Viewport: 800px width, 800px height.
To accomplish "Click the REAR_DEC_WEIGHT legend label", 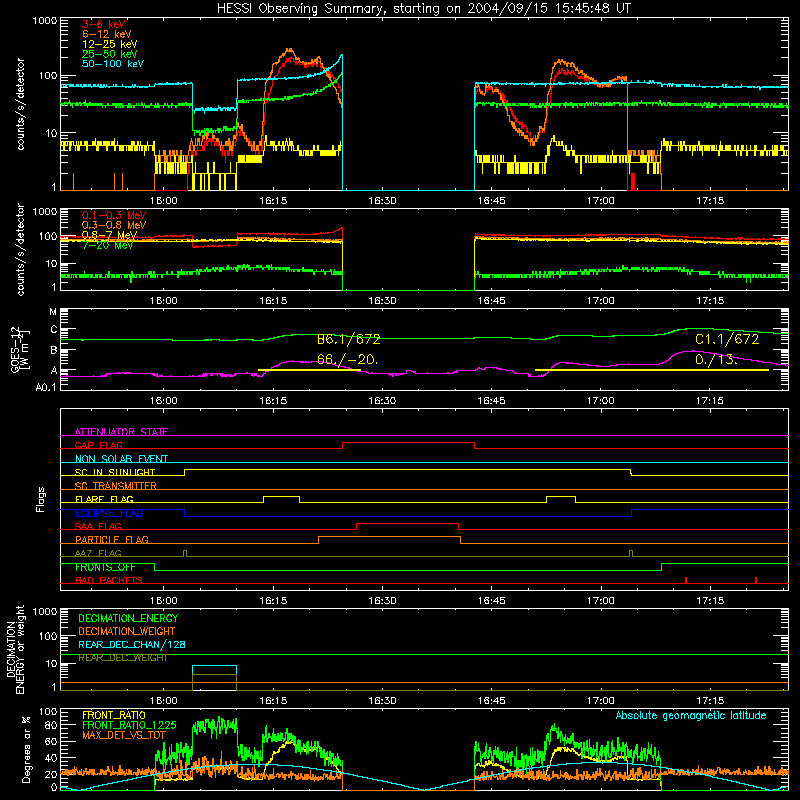I will point(123,658).
